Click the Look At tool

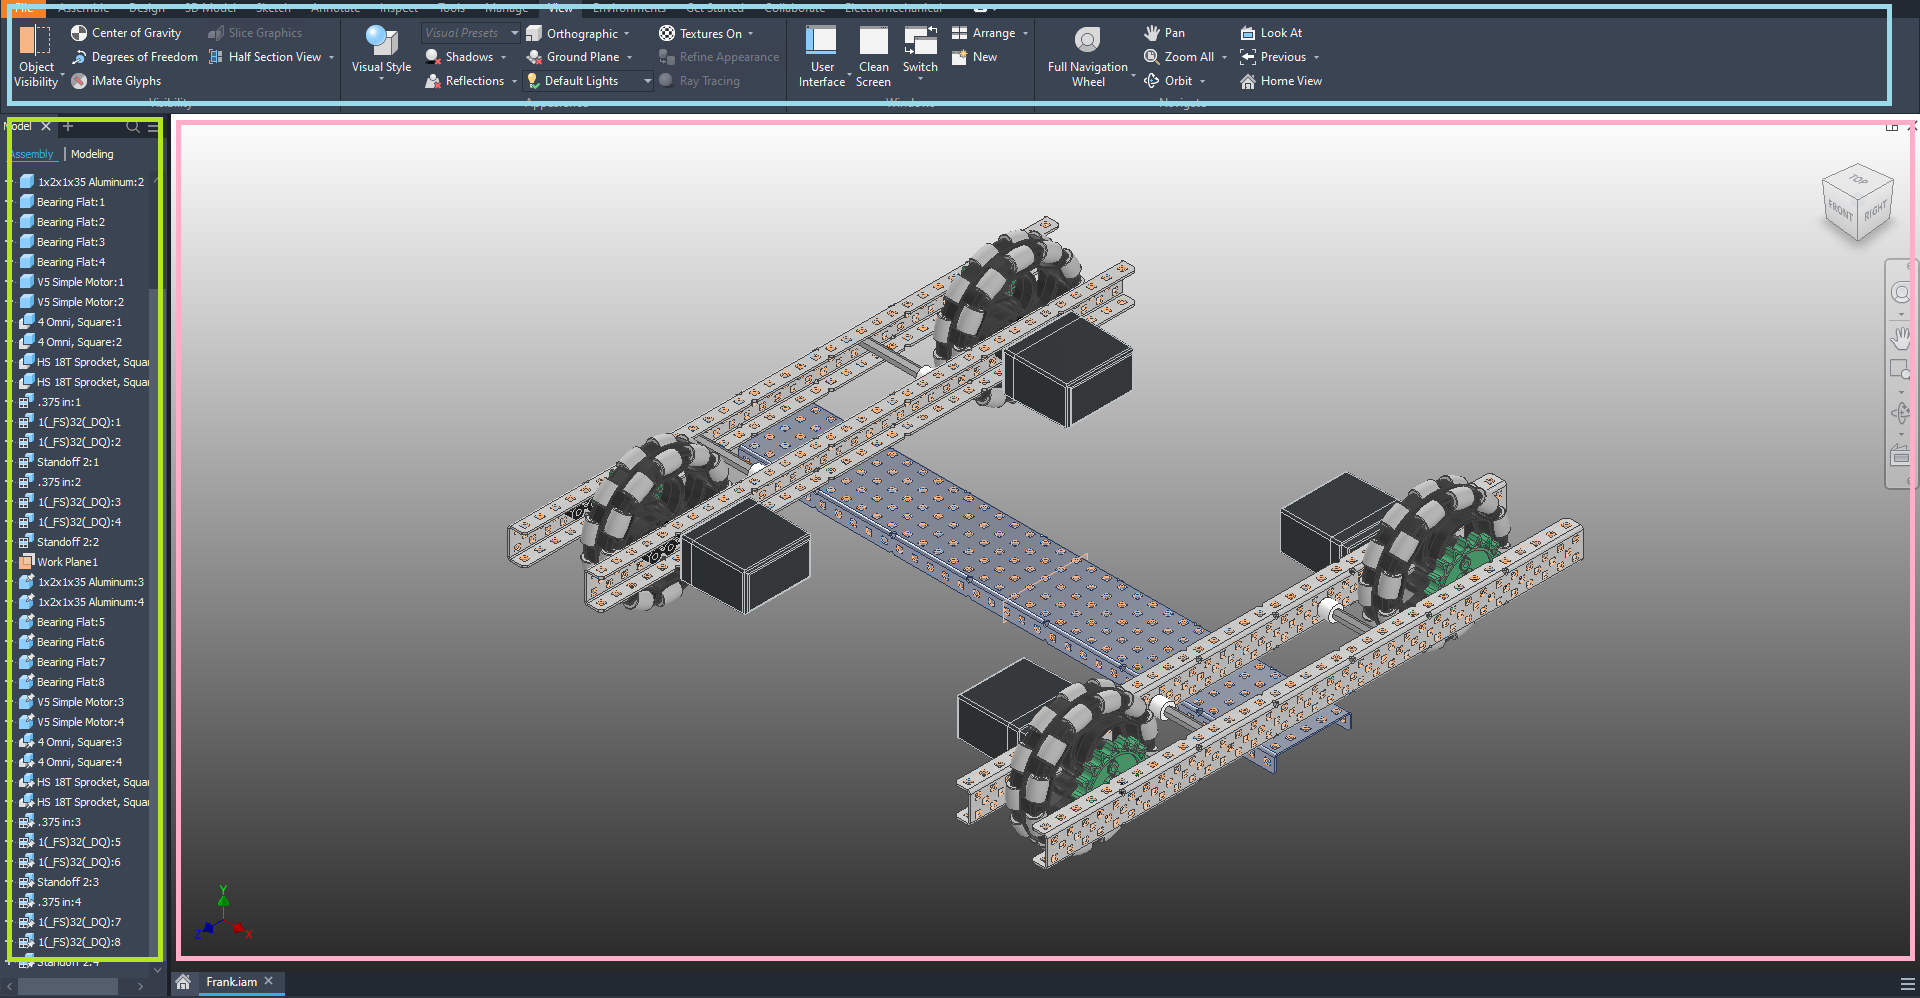(x=1271, y=33)
